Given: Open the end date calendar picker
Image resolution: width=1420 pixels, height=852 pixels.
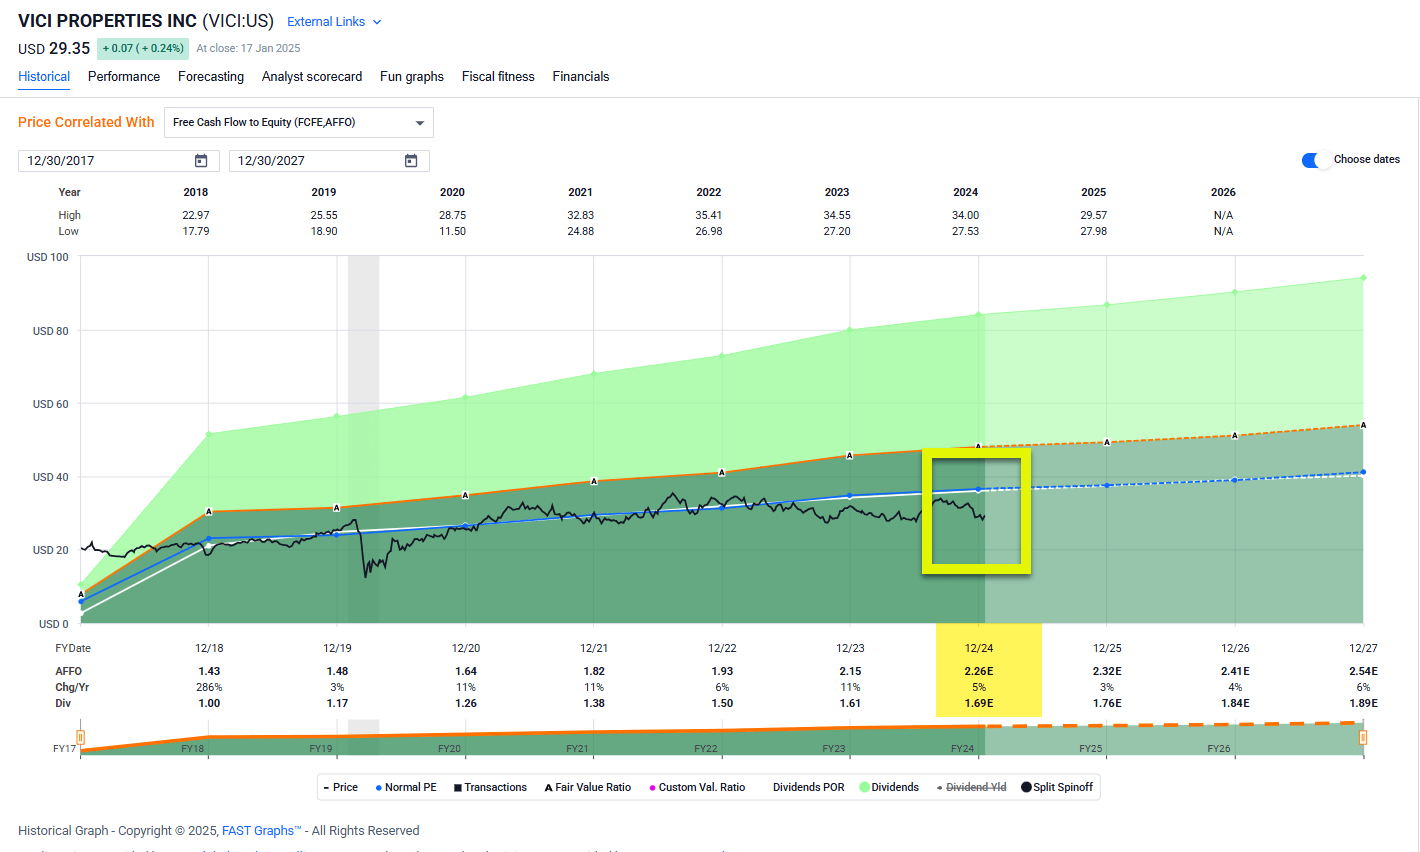Looking at the screenshot, I should (410, 160).
